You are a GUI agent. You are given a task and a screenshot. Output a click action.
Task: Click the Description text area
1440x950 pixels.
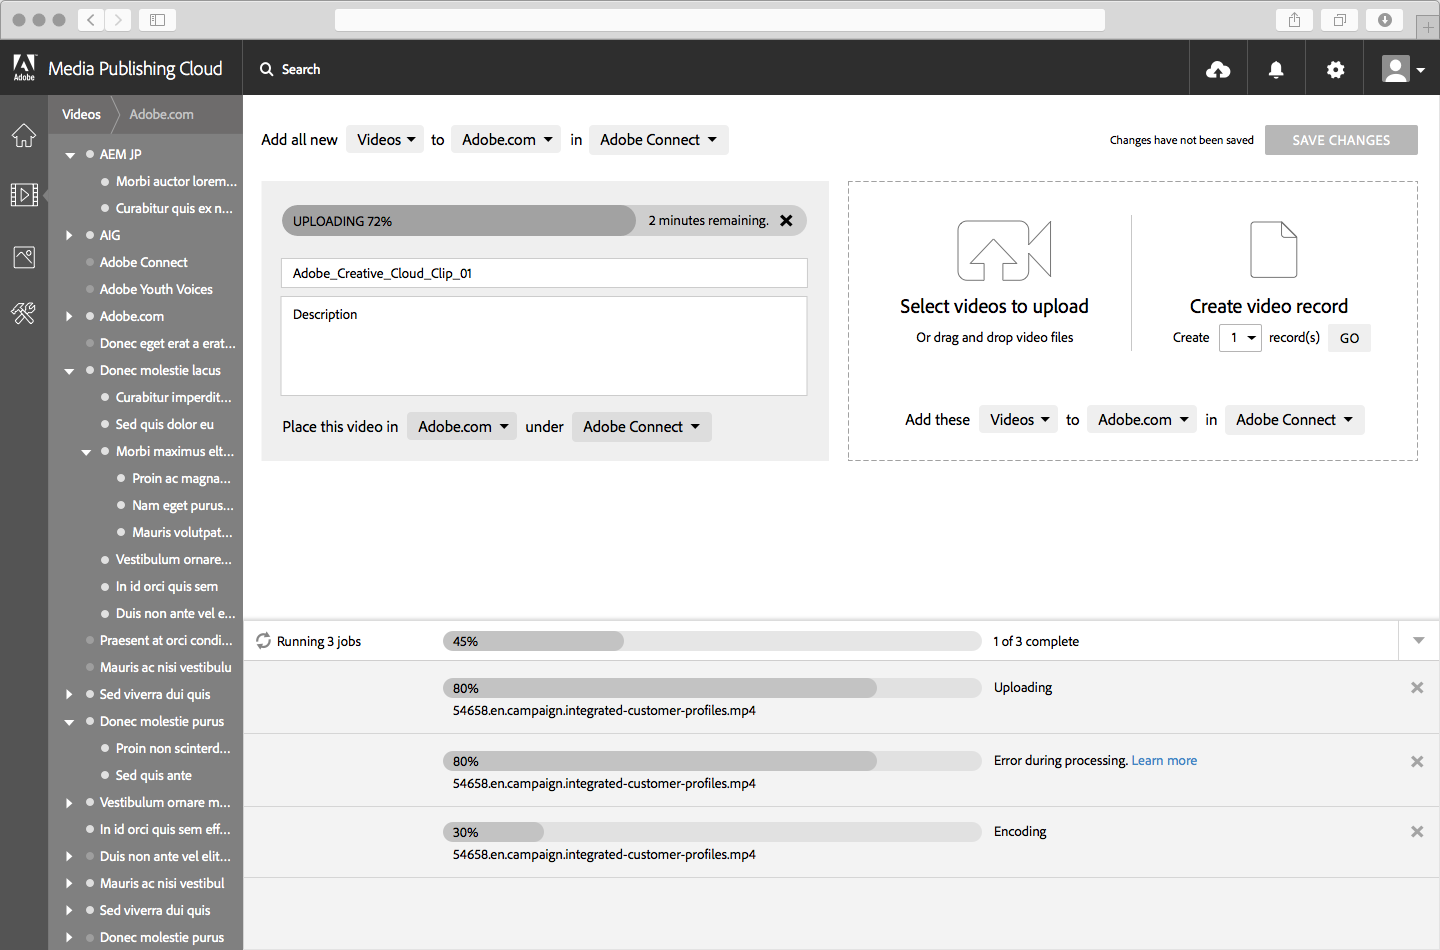544,346
